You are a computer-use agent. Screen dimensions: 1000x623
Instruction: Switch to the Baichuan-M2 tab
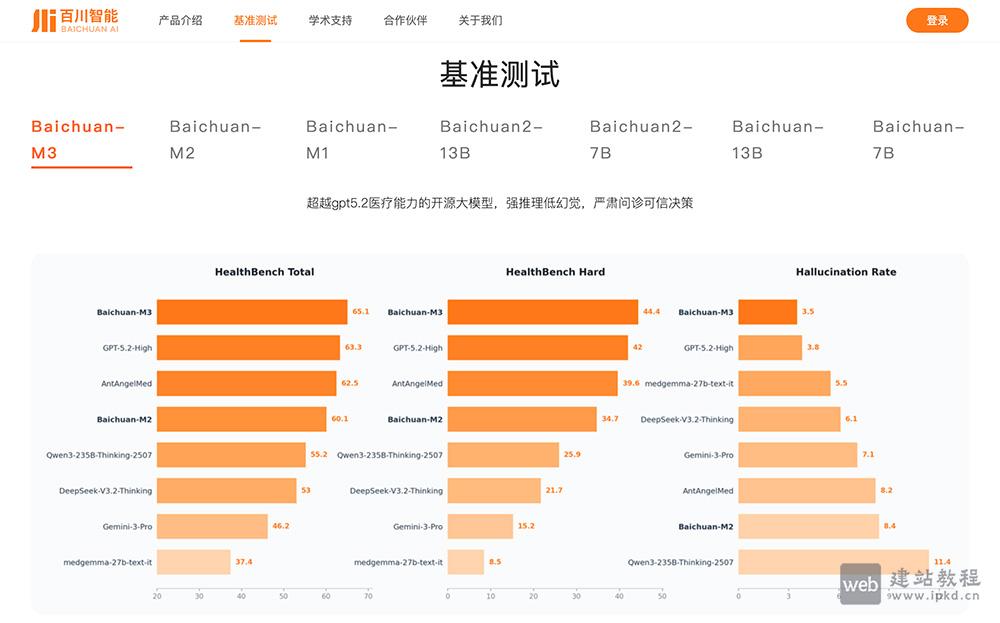point(215,140)
